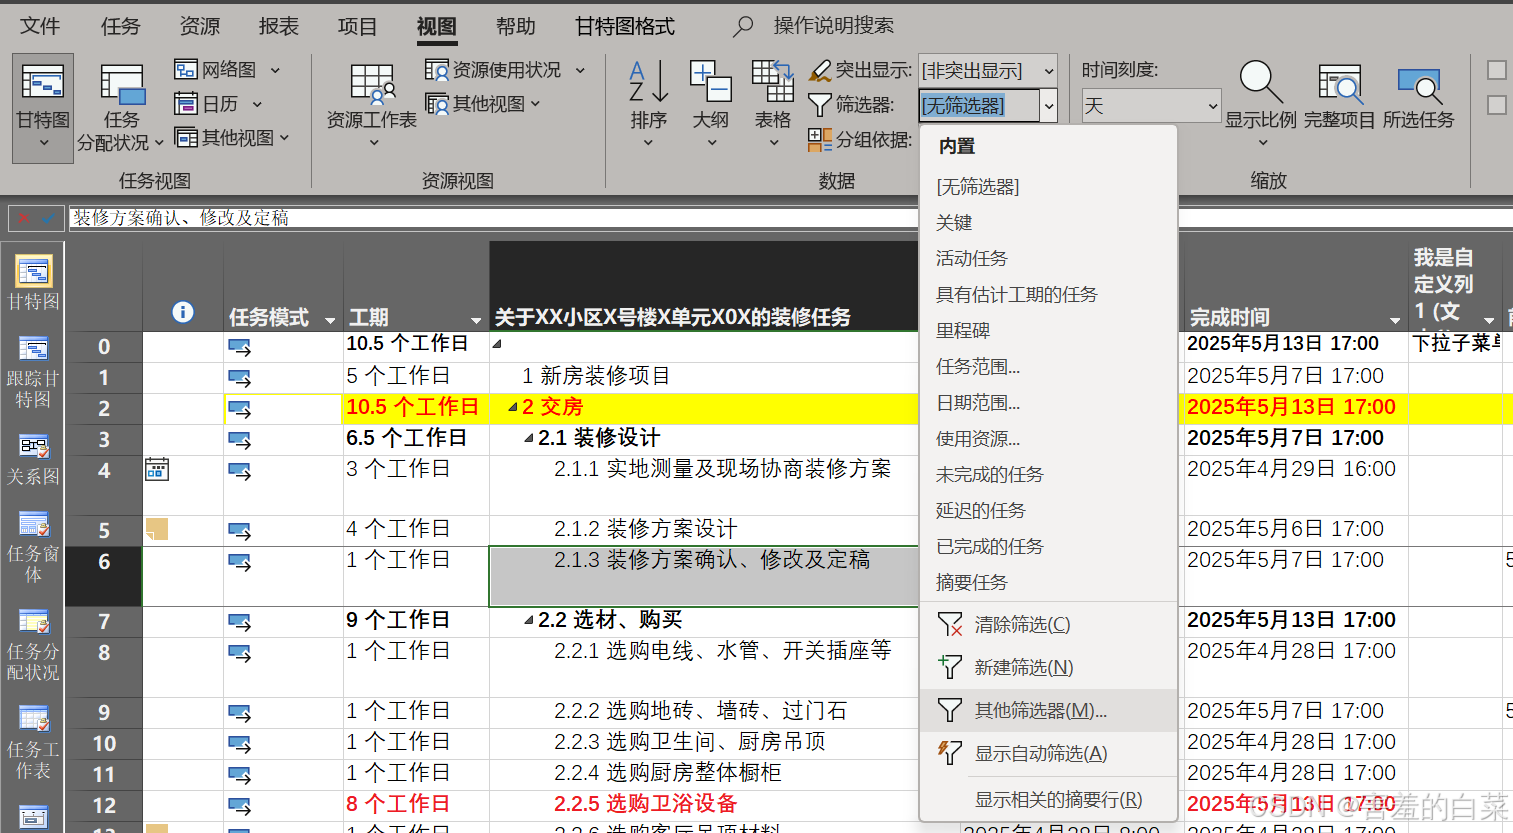
Task: Click the 10.5 个工作日 duration in row 2
Action: [416, 407]
